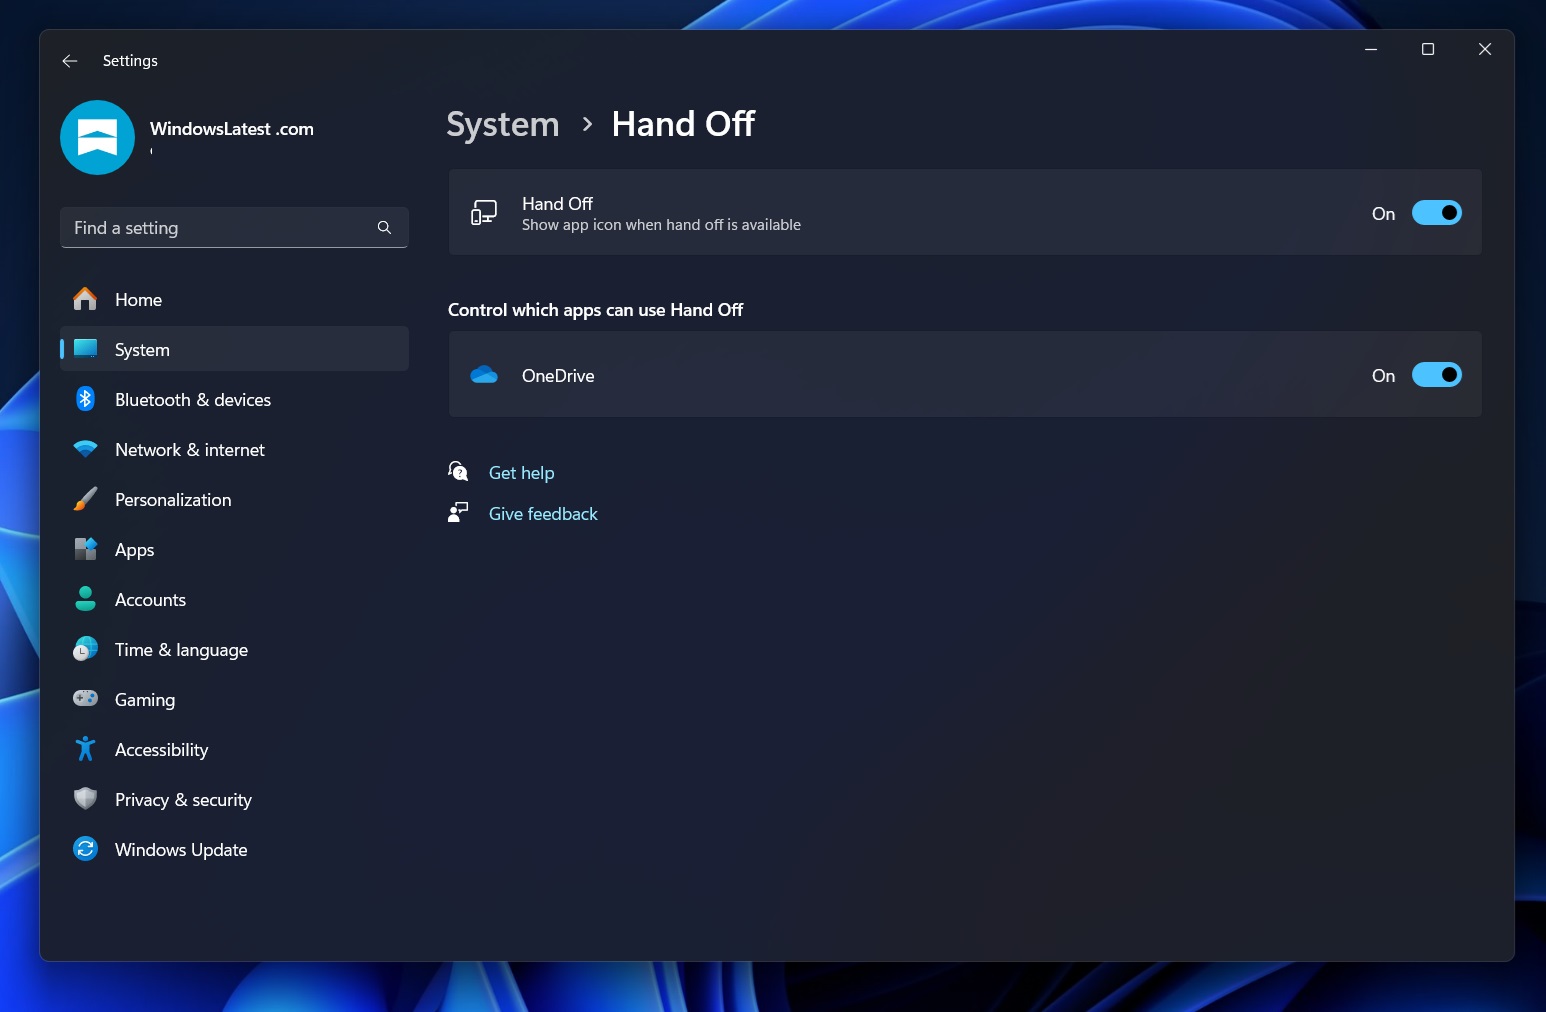Click the System breadcrumb link
Image resolution: width=1546 pixels, height=1012 pixels.
coord(502,124)
